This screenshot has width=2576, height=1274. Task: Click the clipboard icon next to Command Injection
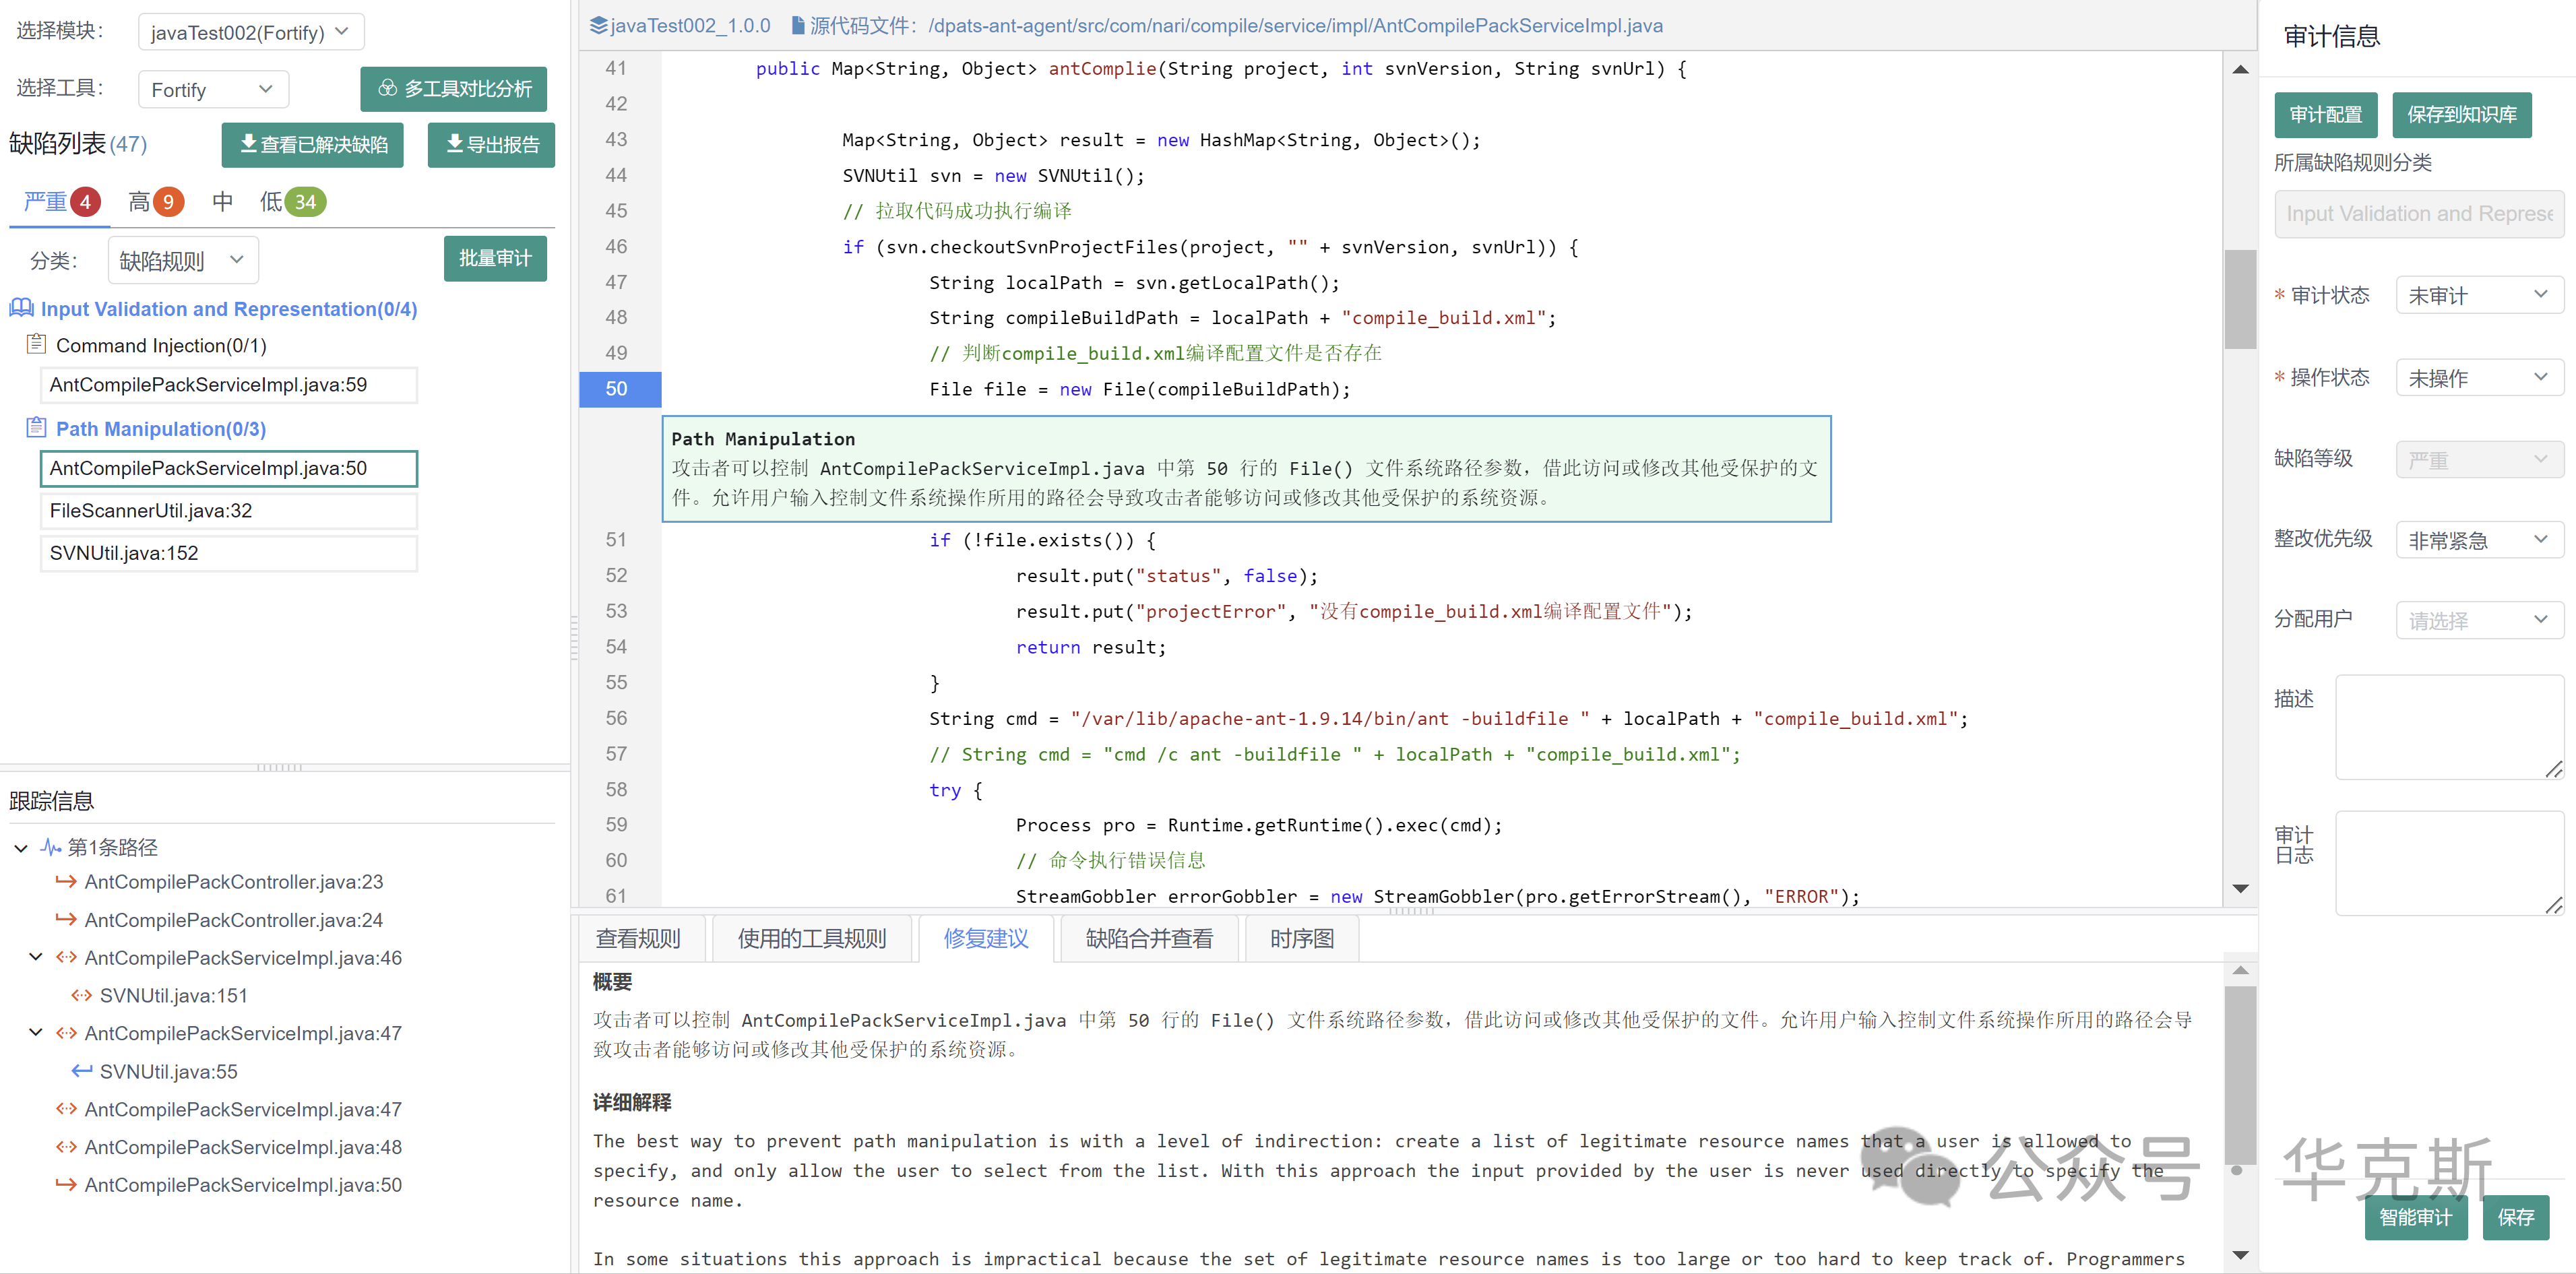point(36,344)
